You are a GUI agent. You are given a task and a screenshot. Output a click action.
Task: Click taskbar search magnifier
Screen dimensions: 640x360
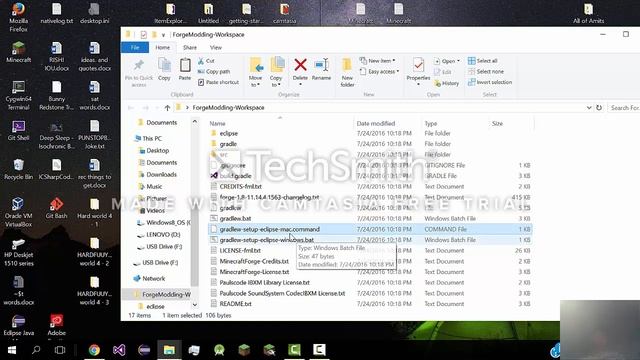pyautogui.click(x=36, y=350)
